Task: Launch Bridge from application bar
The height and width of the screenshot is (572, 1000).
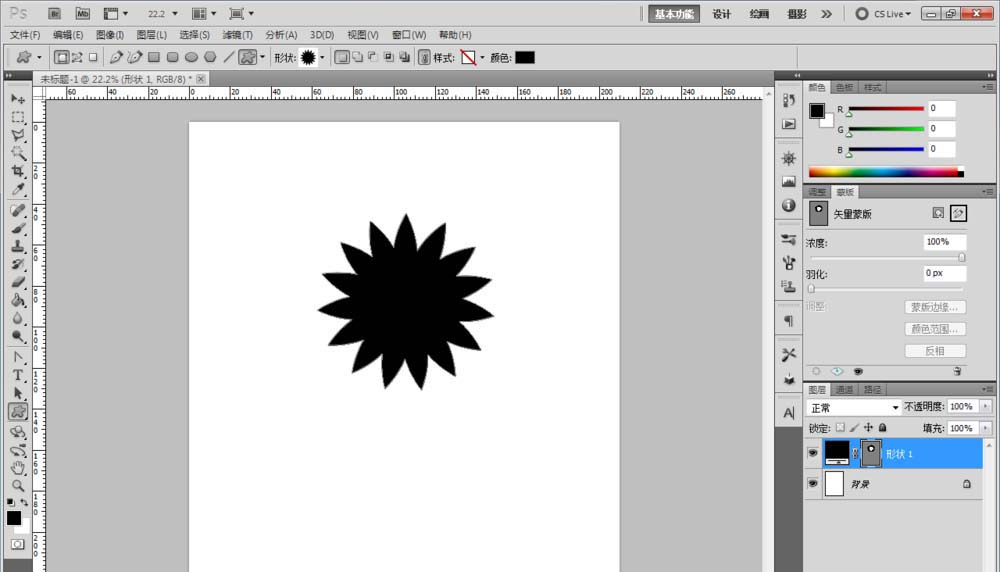Action: (x=54, y=13)
